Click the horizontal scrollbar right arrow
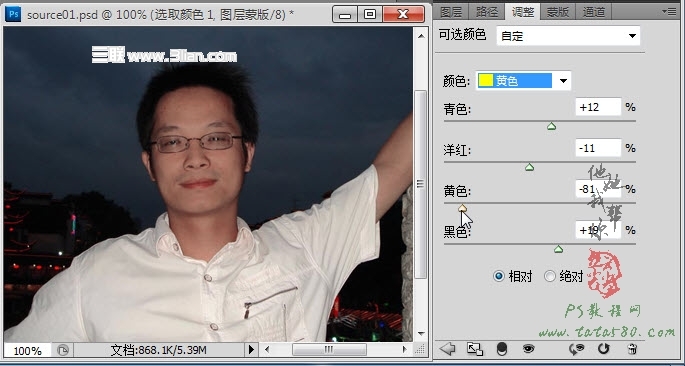 [x=404, y=349]
